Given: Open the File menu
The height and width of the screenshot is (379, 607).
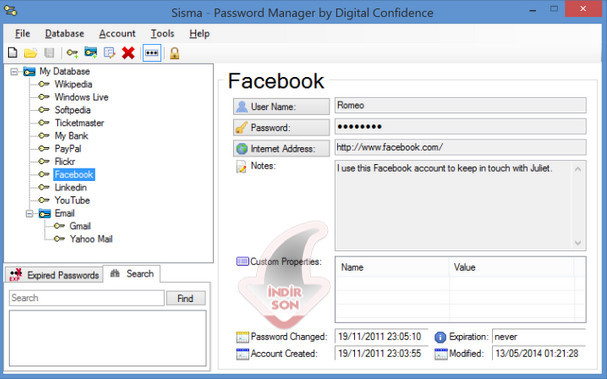Looking at the screenshot, I should (x=22, y=34).
